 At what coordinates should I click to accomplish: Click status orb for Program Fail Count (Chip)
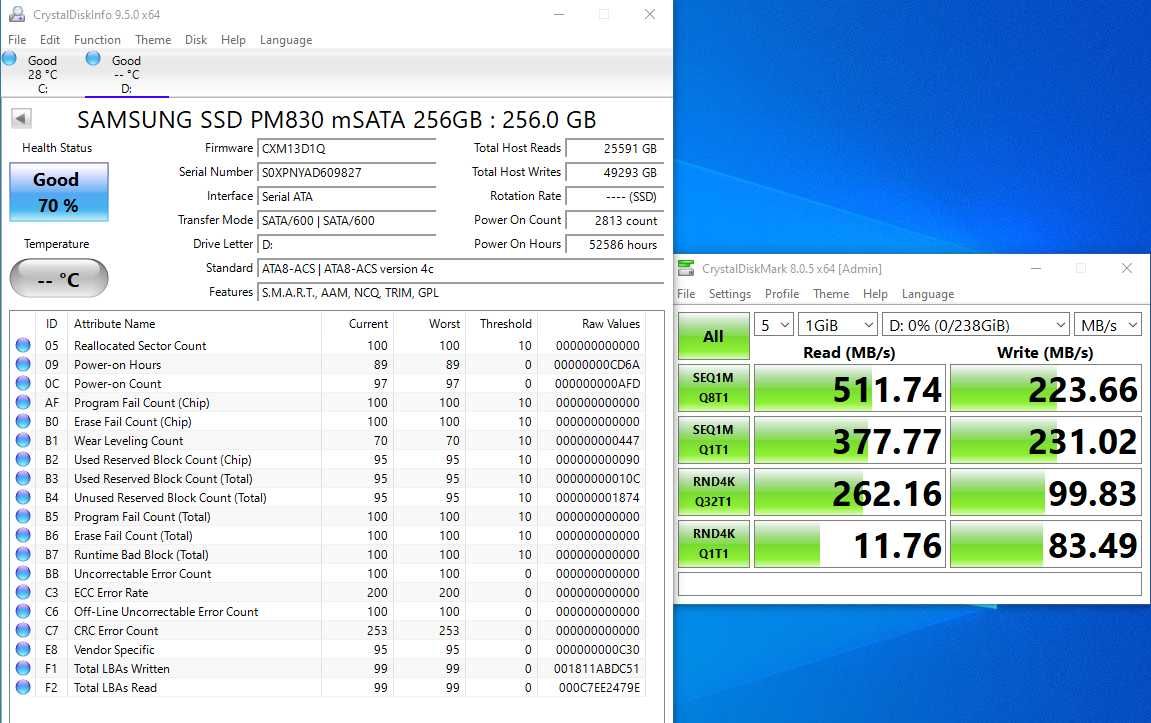pyautogui.click(x=23, y=402)
